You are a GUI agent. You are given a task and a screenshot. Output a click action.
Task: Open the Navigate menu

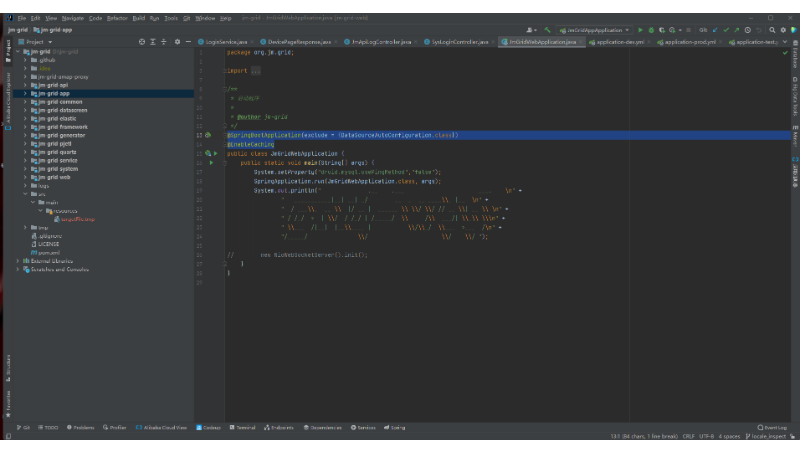pos(73,18)
